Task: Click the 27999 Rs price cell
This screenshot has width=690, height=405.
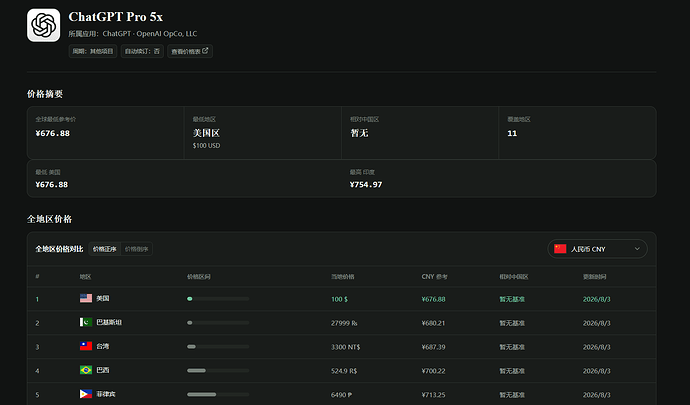Action: 344,323
